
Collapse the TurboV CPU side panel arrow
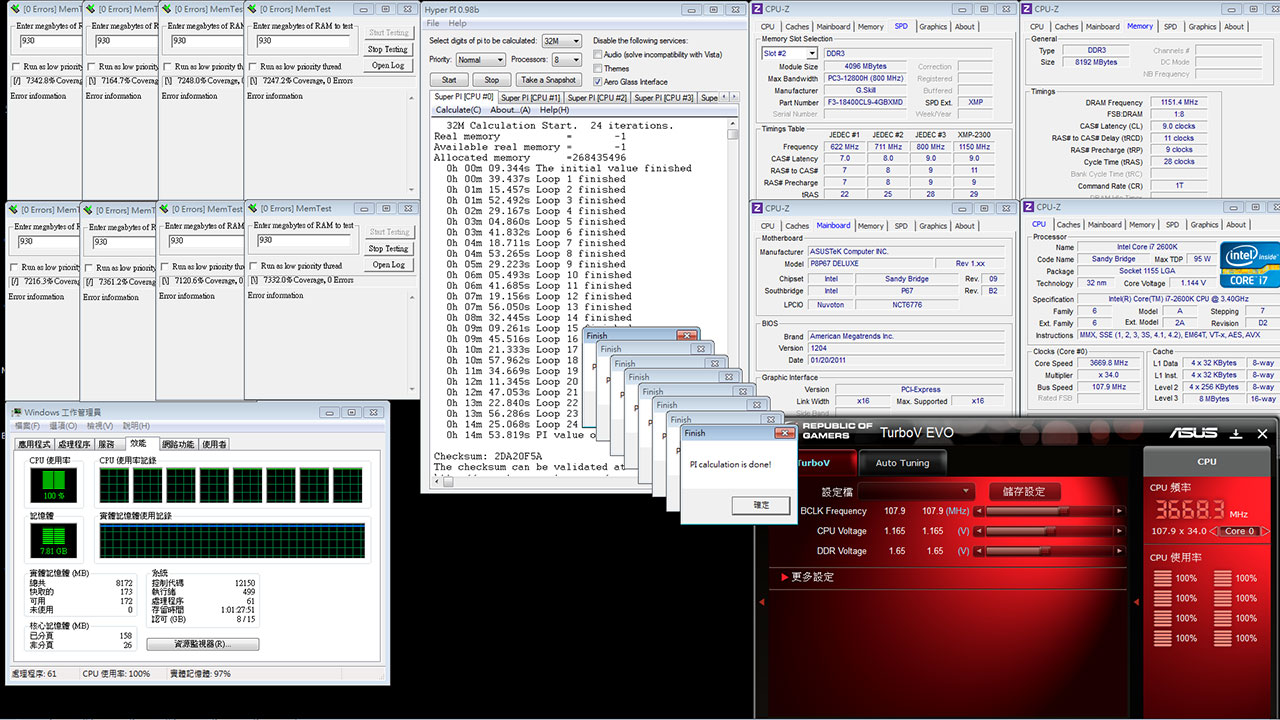pos(1137,602)
